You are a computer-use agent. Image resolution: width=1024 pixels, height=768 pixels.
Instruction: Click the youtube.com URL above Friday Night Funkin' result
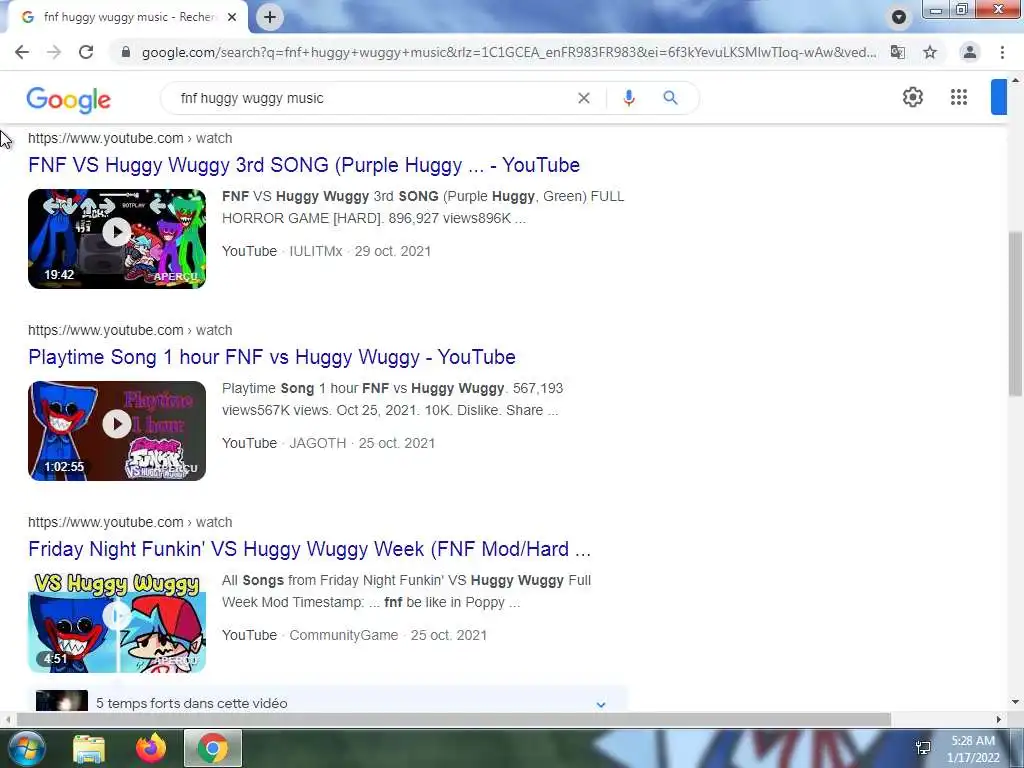[130, 522]
